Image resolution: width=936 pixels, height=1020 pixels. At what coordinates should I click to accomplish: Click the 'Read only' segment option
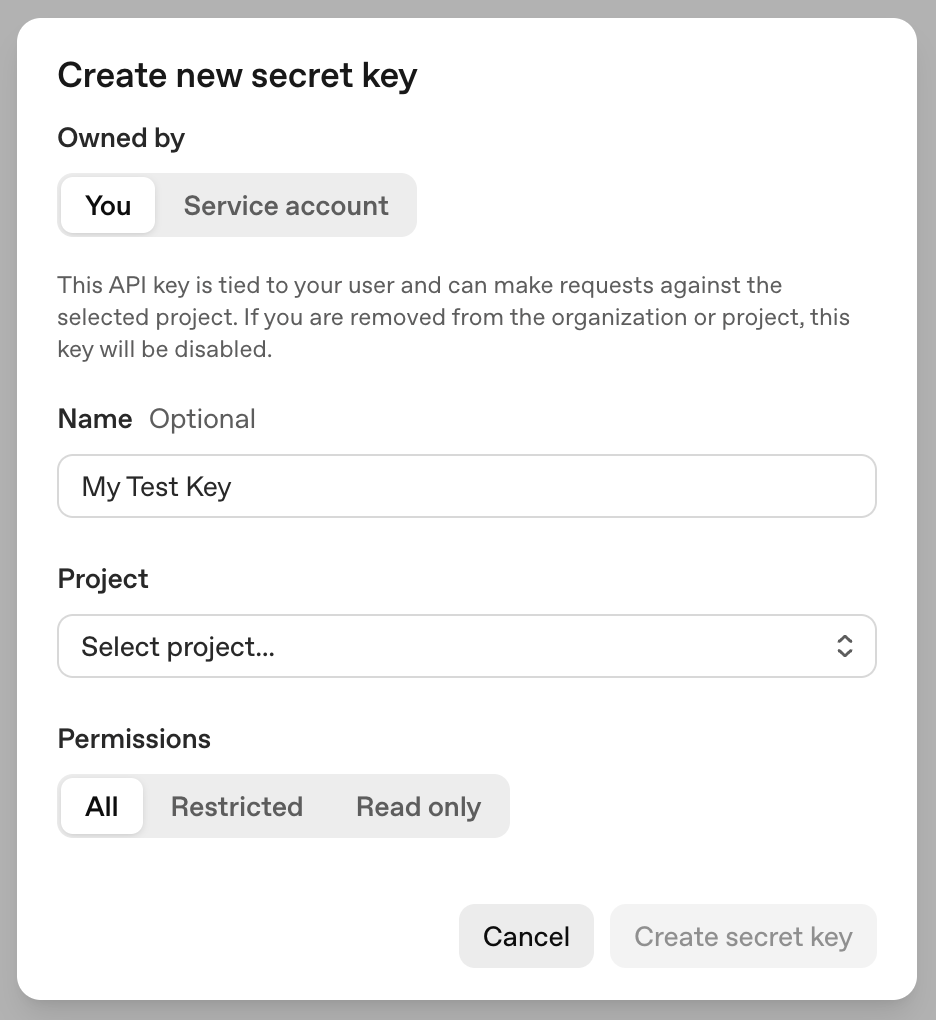tap(418, 806)
